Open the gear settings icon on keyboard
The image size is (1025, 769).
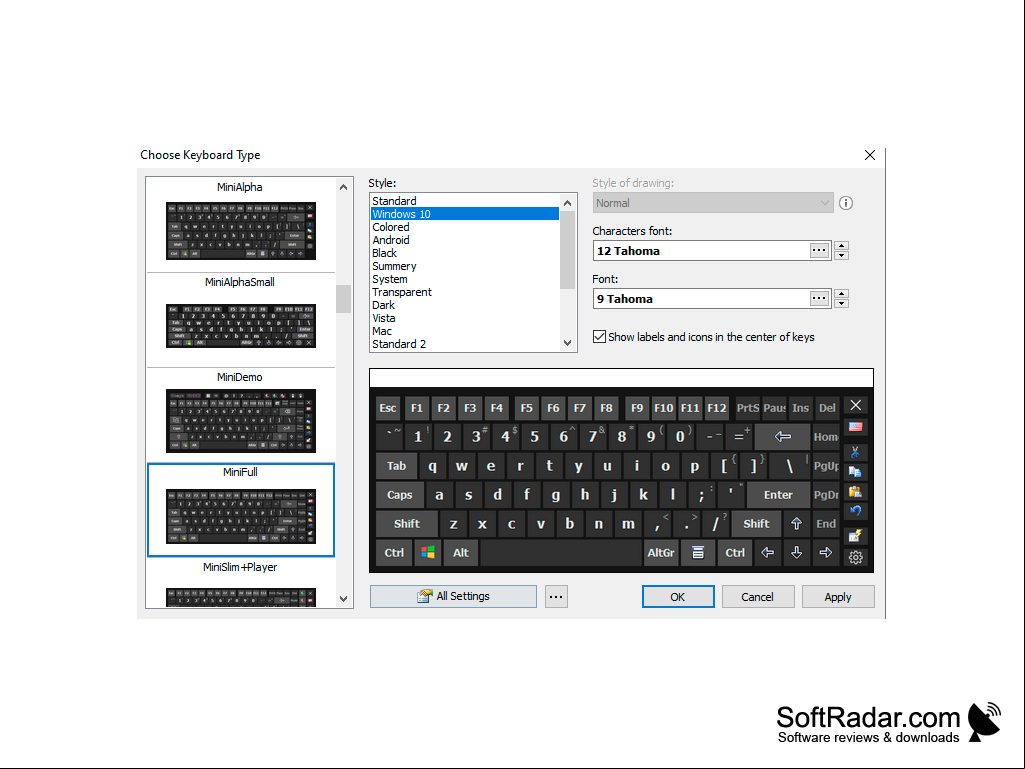855,557
